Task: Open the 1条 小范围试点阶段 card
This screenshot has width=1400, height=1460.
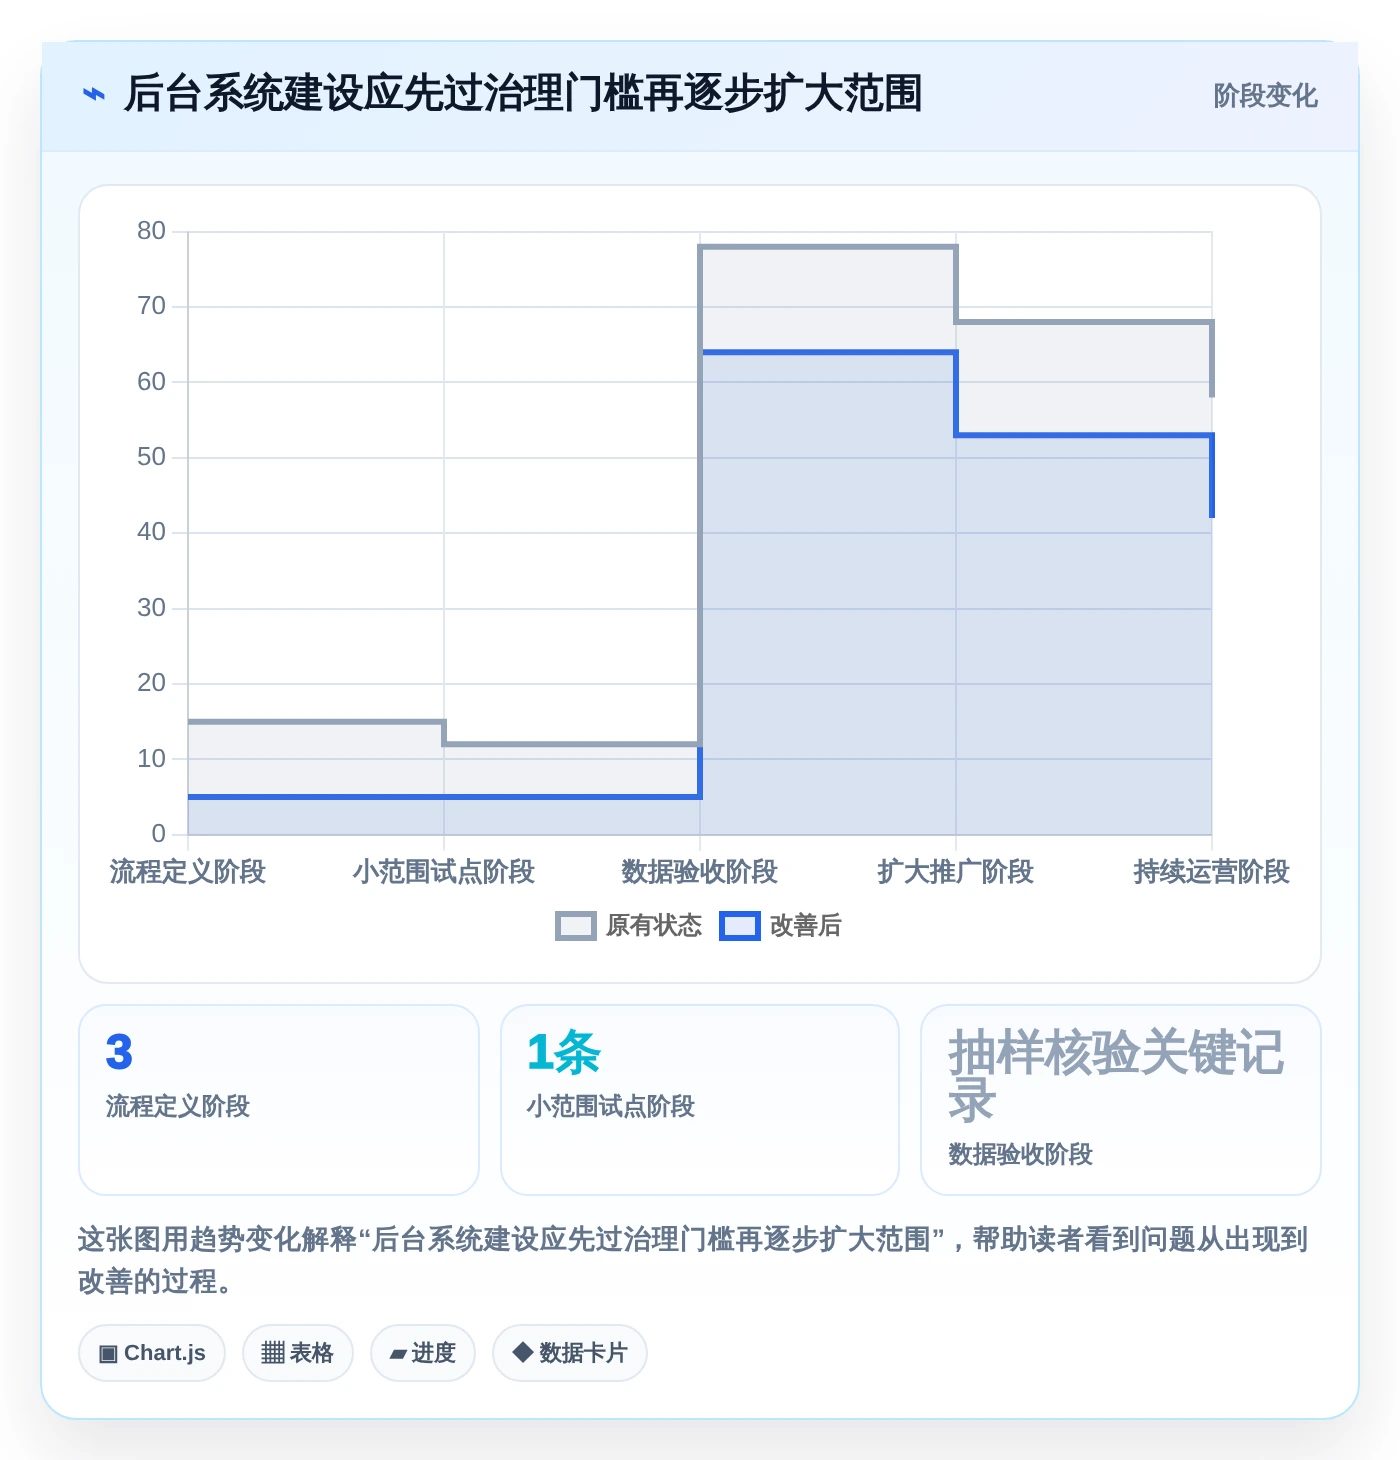Action: pos(700,1100)
